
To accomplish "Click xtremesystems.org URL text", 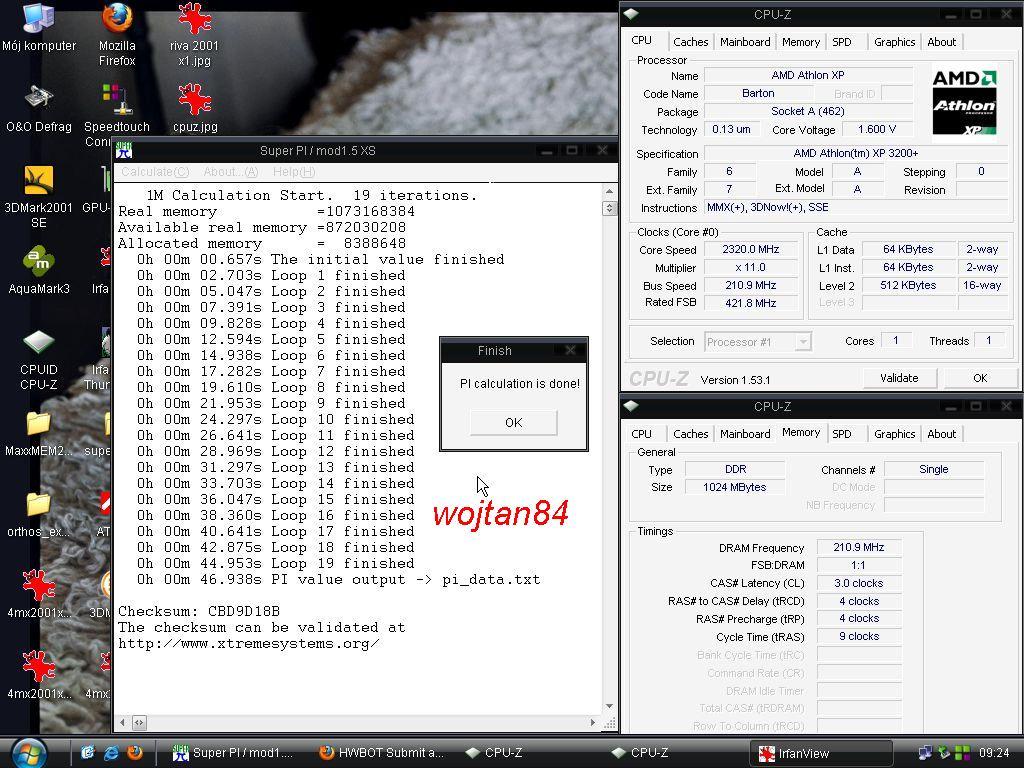I will [x=248, y=643].
